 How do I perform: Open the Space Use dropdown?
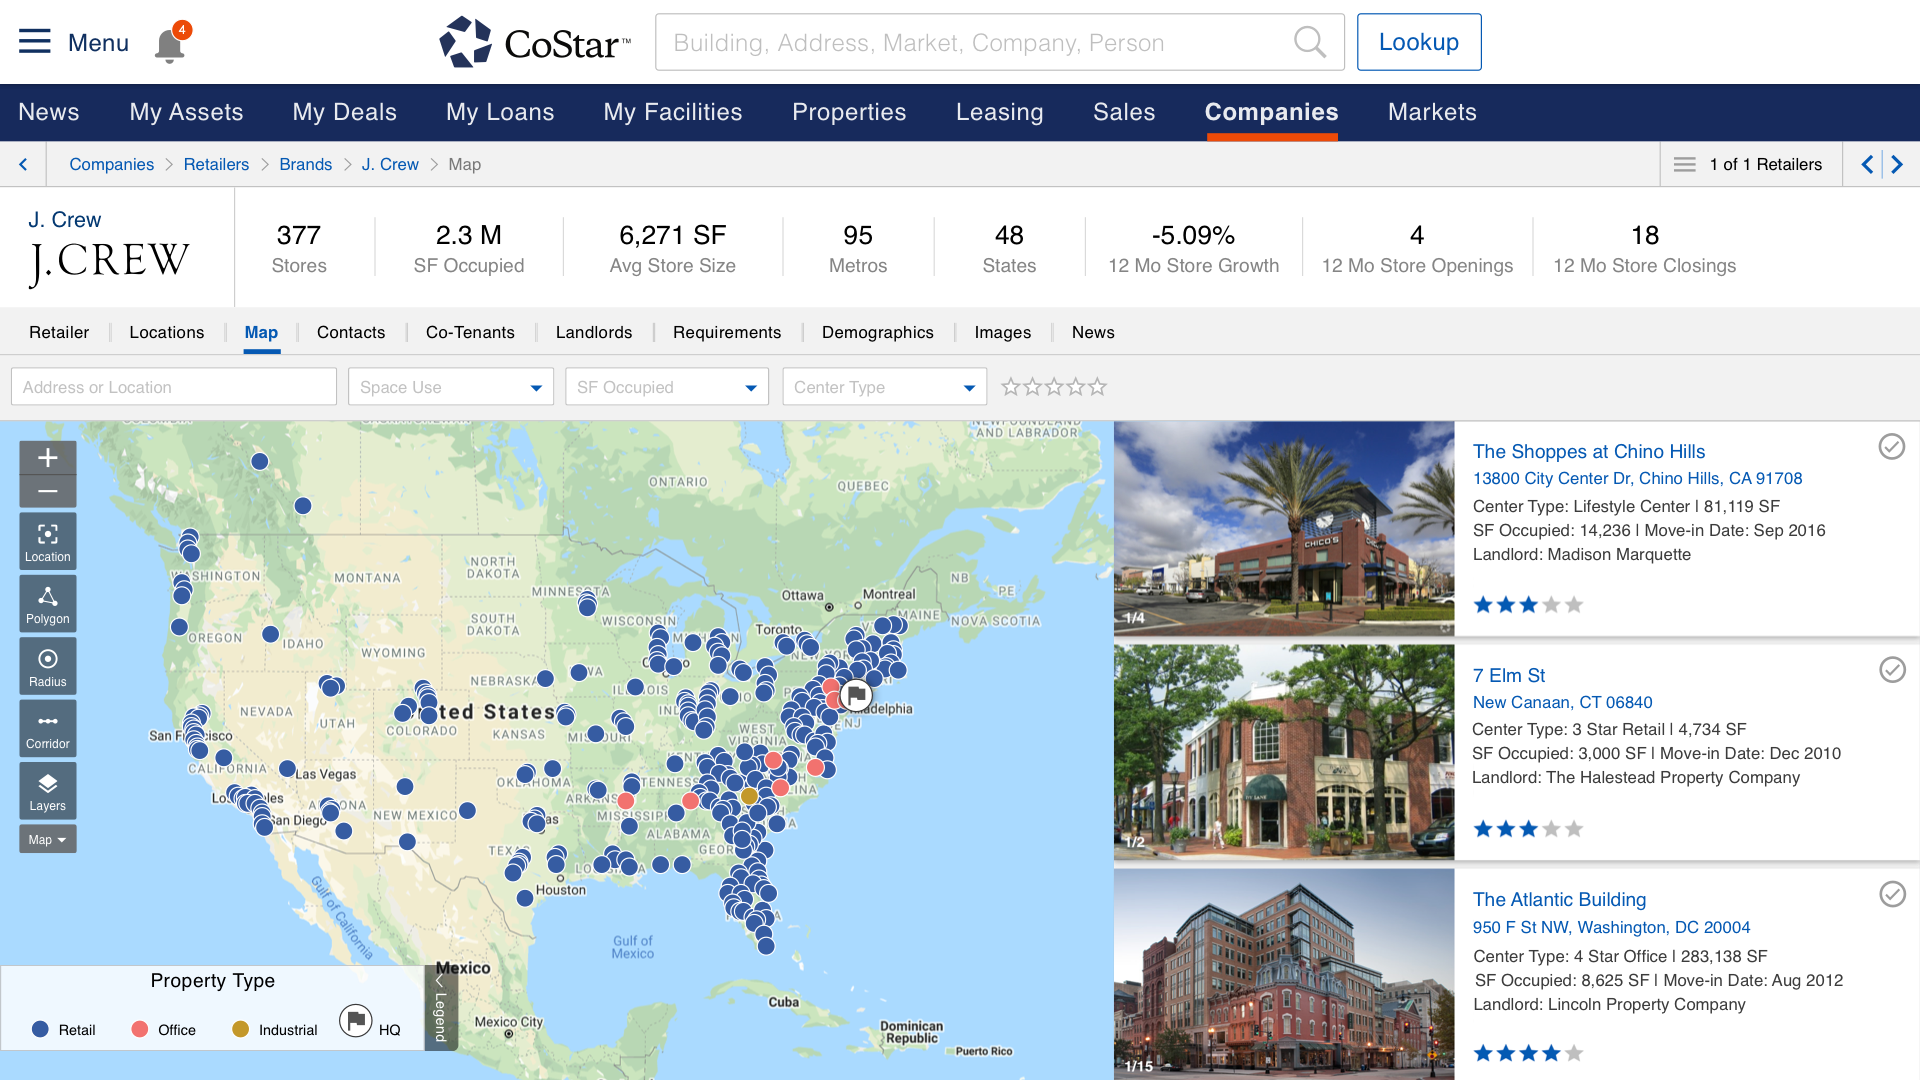(450, 387)
